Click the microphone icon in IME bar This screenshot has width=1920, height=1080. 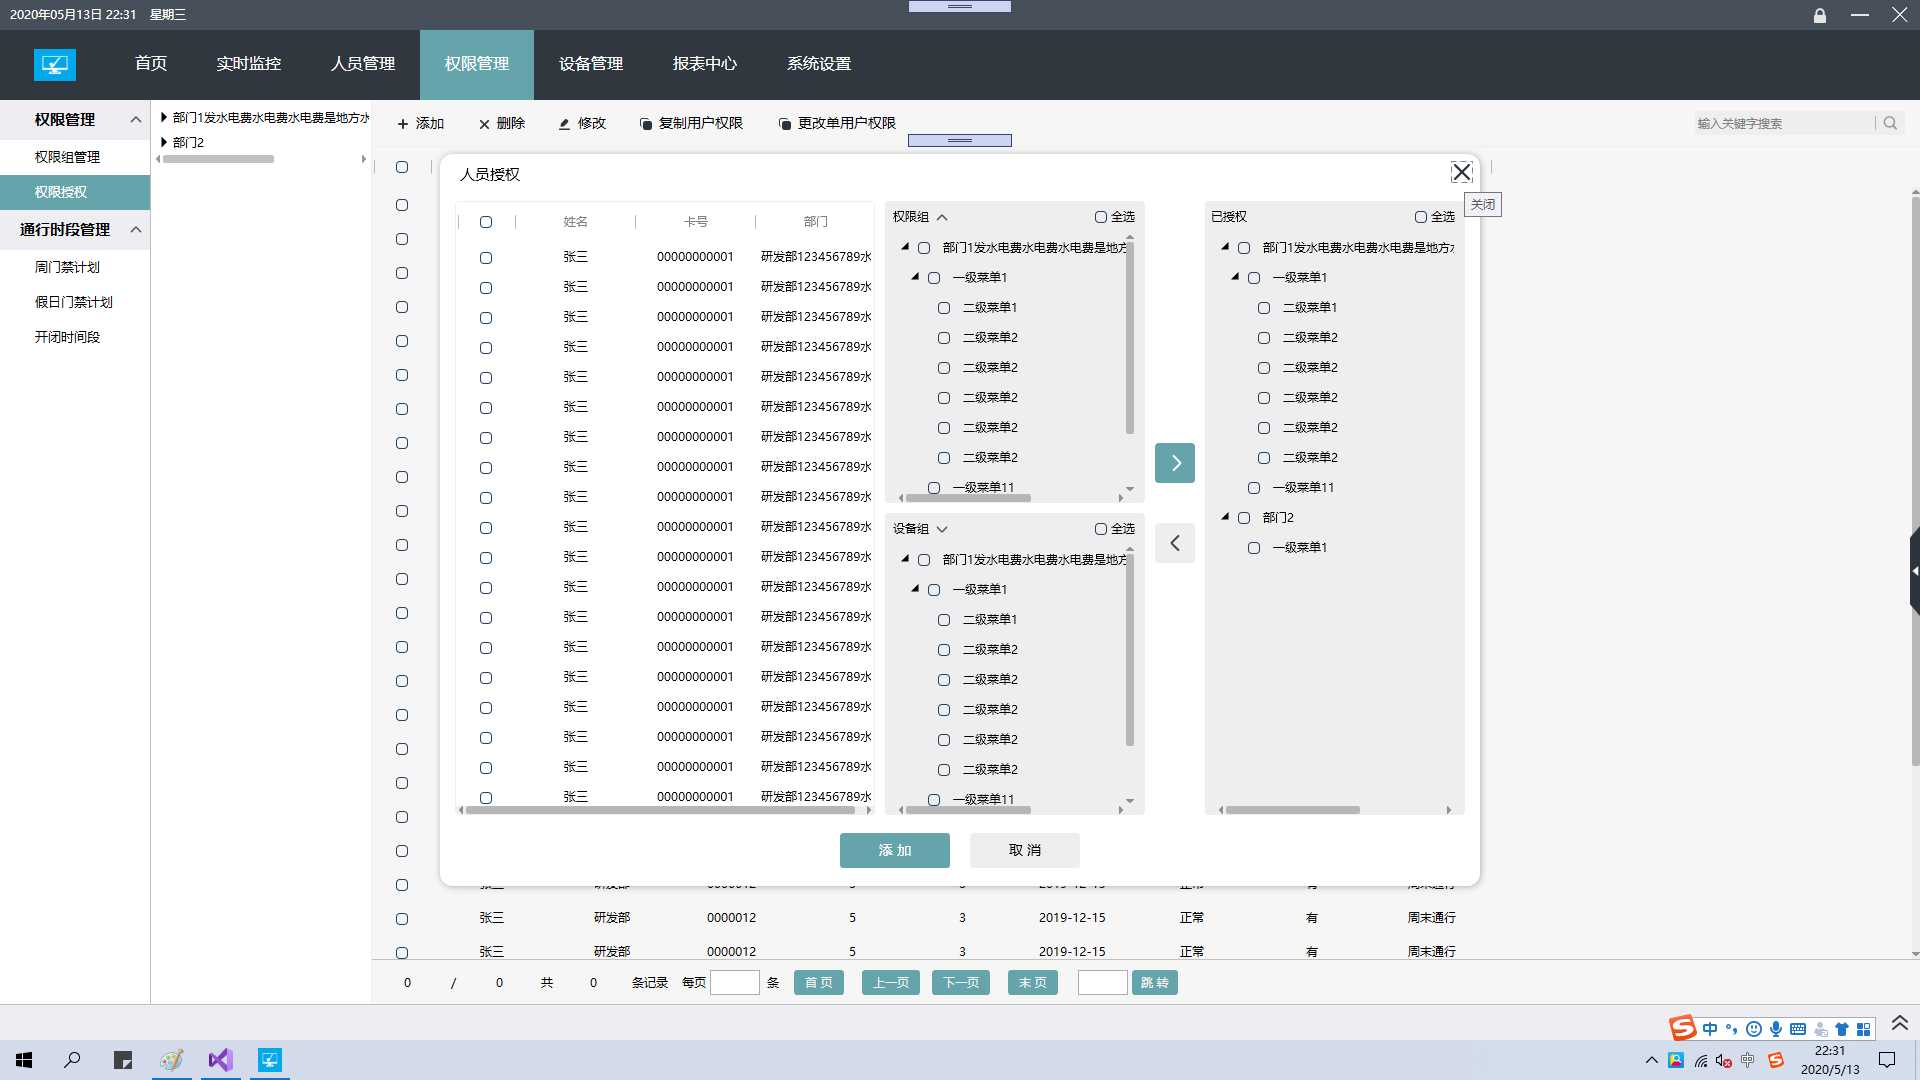tap(1776, 1029)
